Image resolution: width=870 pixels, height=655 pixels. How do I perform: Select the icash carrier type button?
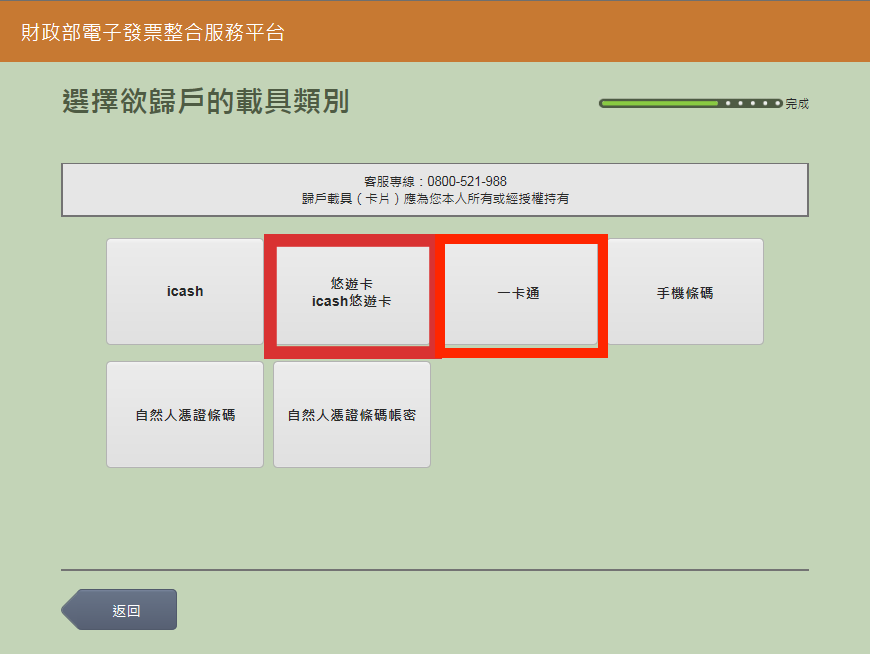pos(185,292)
